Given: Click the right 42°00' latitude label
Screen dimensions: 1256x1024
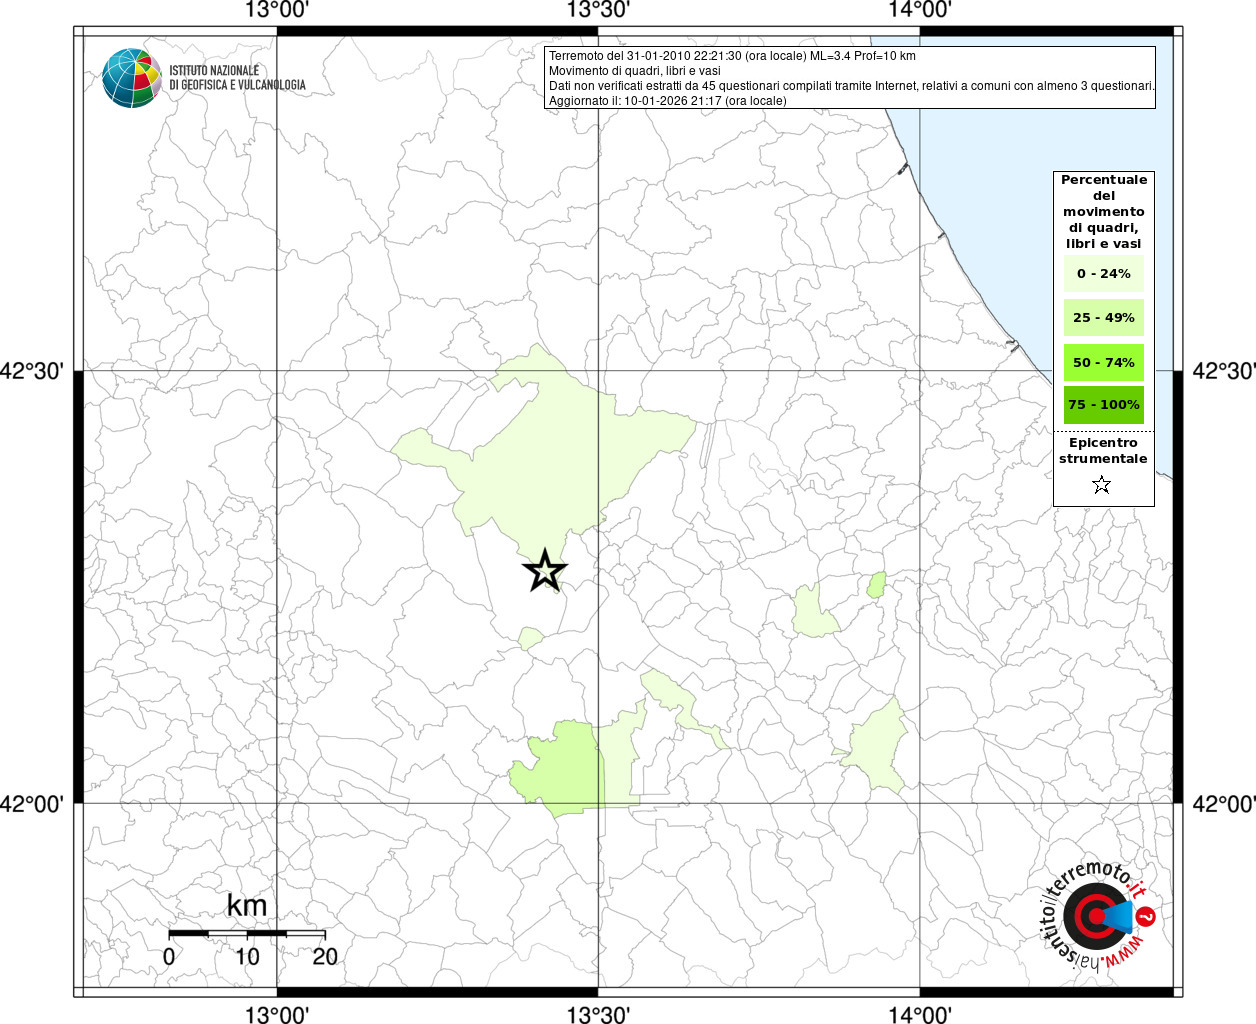Looking at the screenshot, I should coord(1223,803).
